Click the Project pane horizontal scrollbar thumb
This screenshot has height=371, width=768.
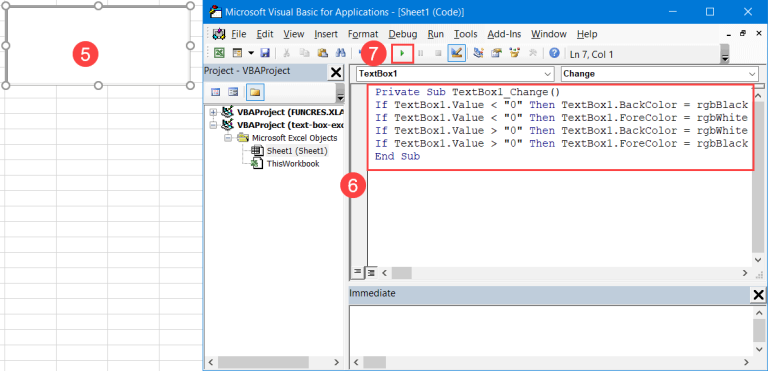click(x=264, y=363)
